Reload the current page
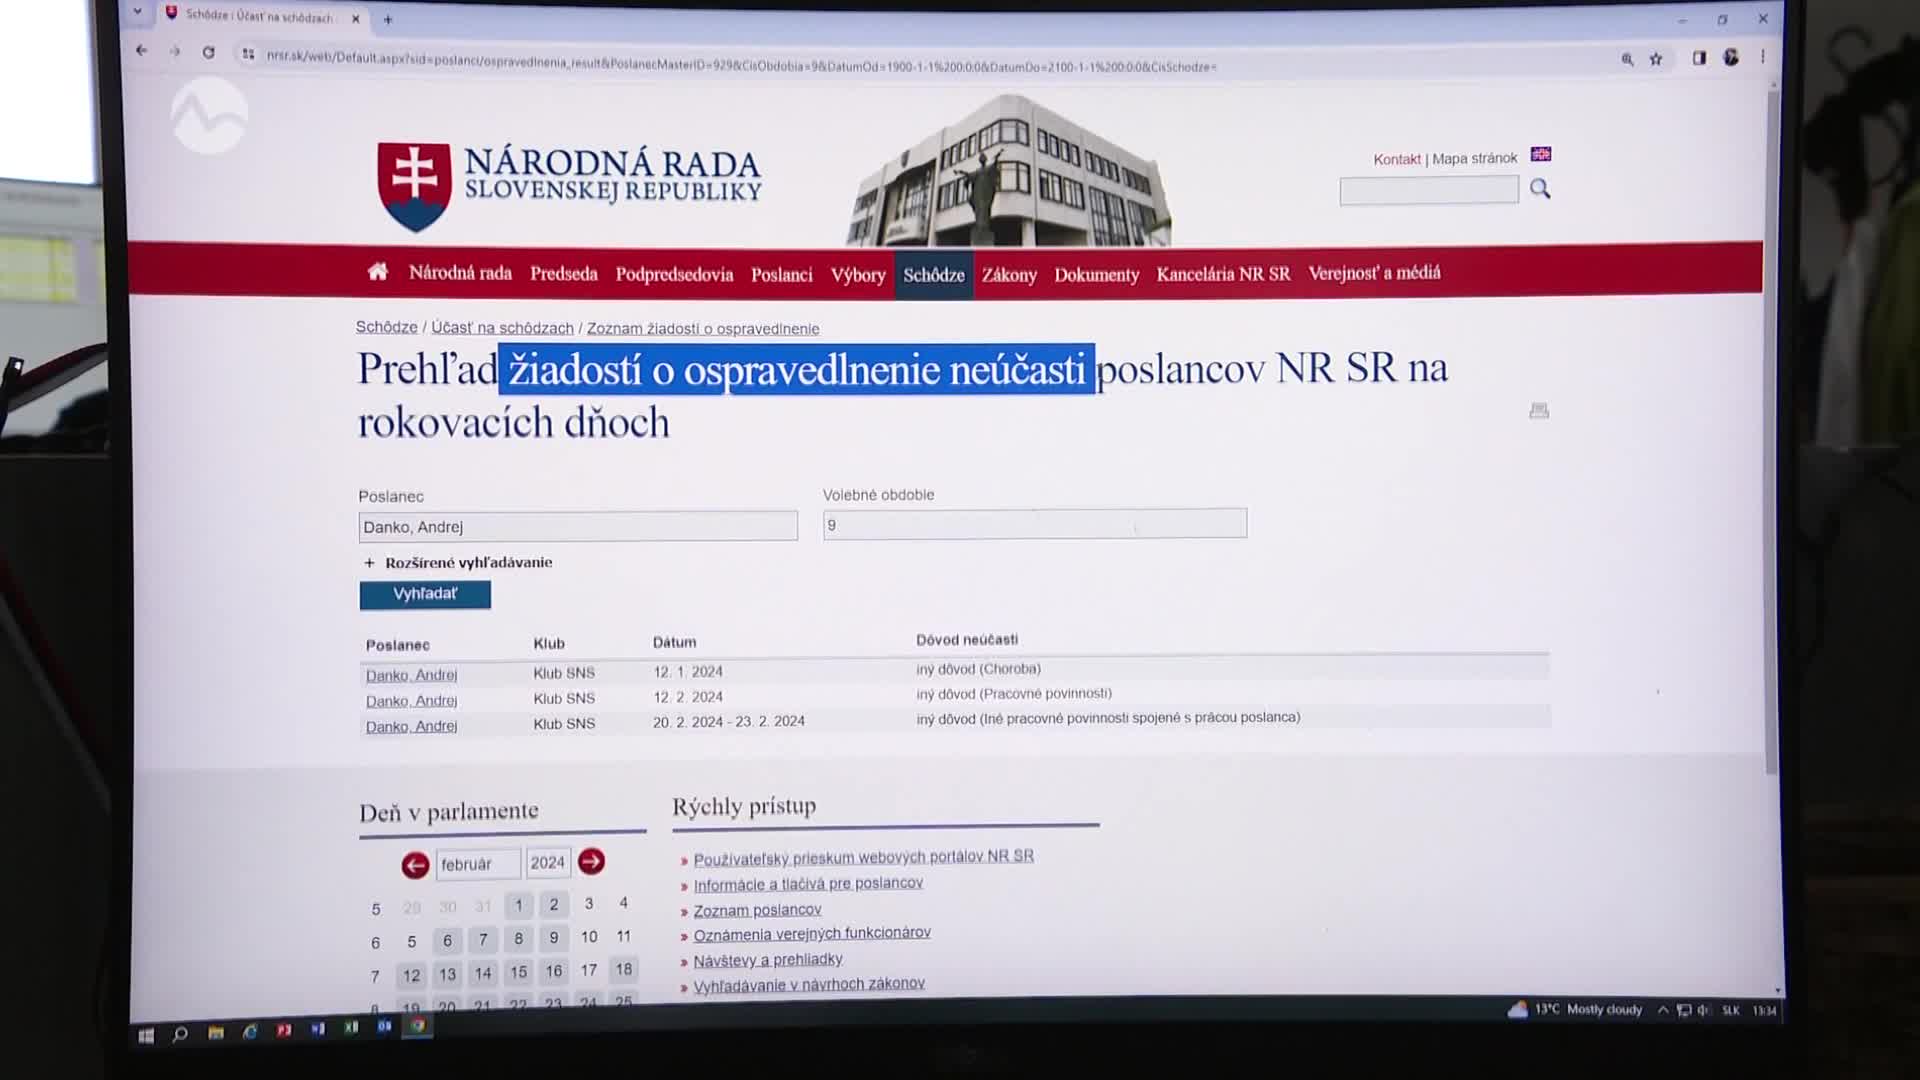The image size is (1920, 1080). coord(208,52)
